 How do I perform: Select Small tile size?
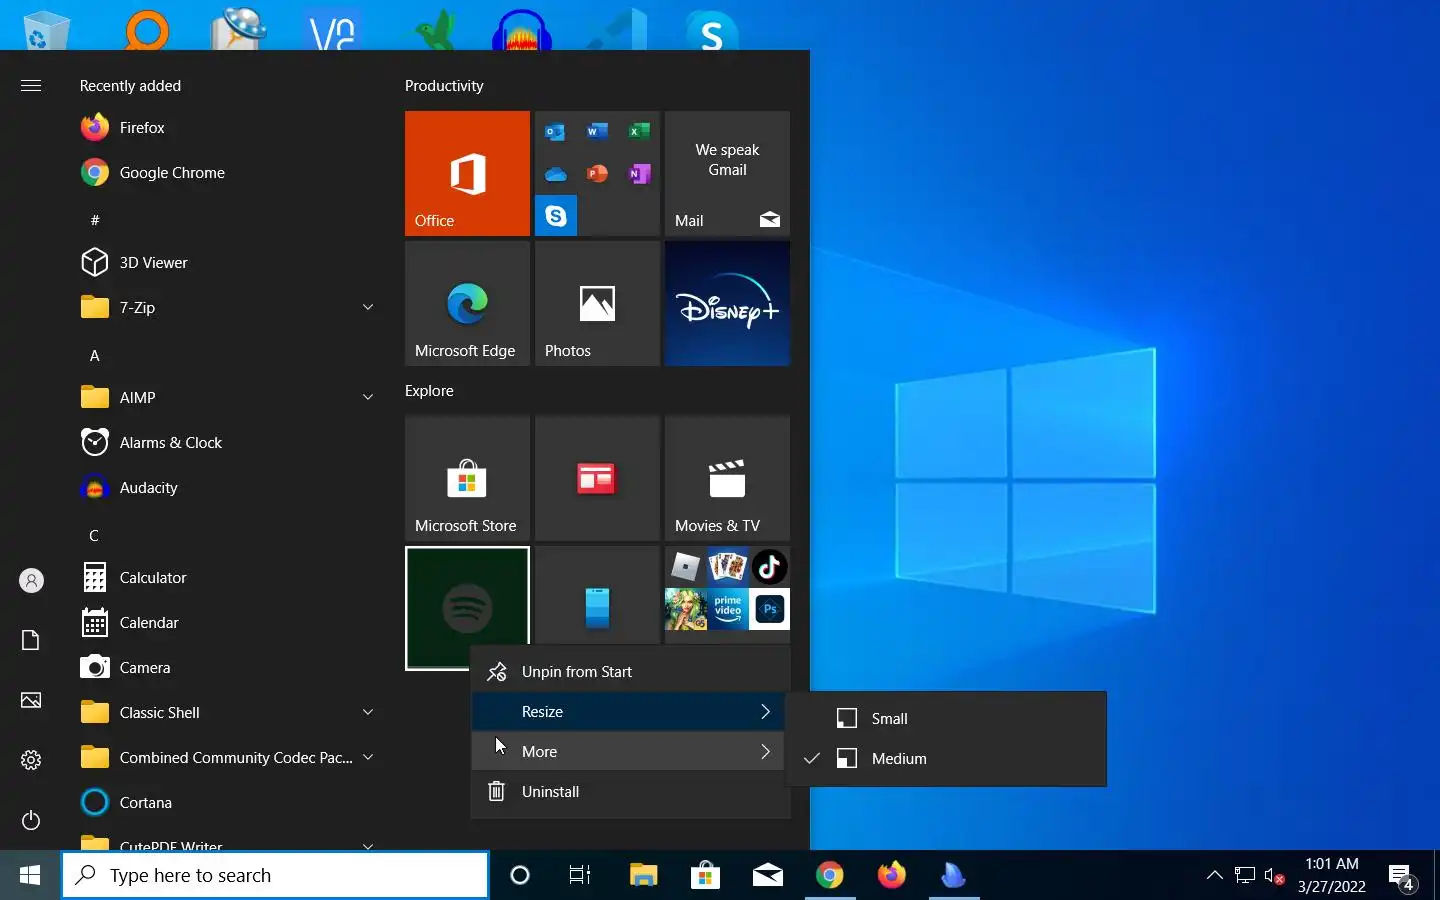coord(946,718)
